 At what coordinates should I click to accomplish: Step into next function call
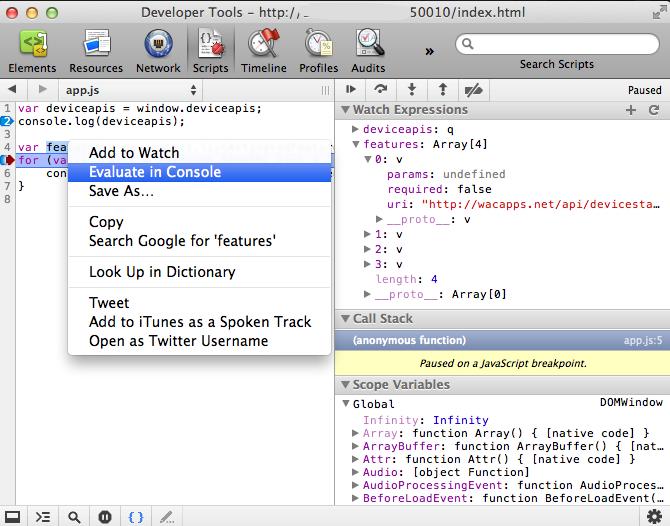pyautogui.click(x=411, y=89)
